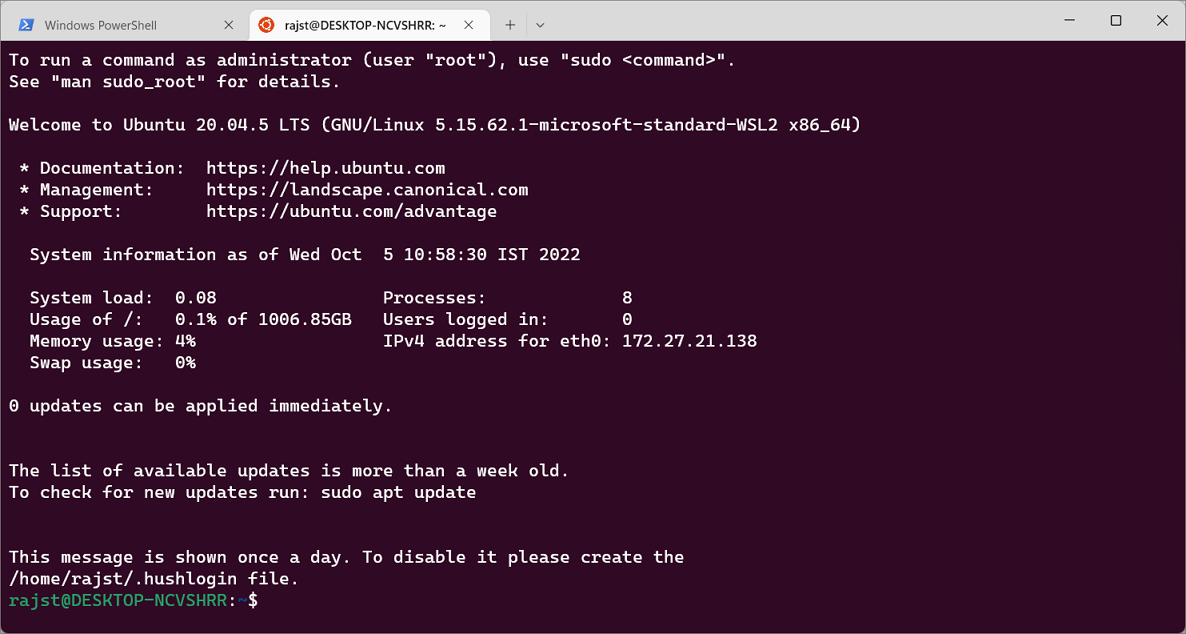This screenshot has height=634, width=1186.
Task: Close the Ubuntu terminal tab
Action: pyautogui.click(x=470, y=25)
